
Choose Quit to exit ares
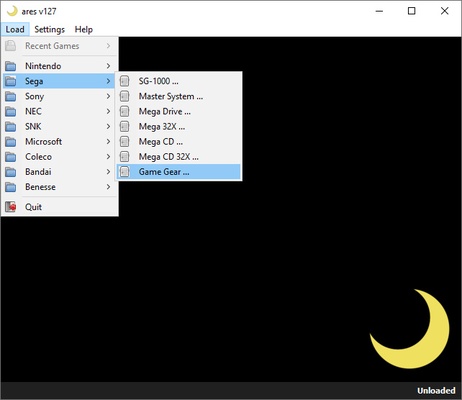pos(59,207)
